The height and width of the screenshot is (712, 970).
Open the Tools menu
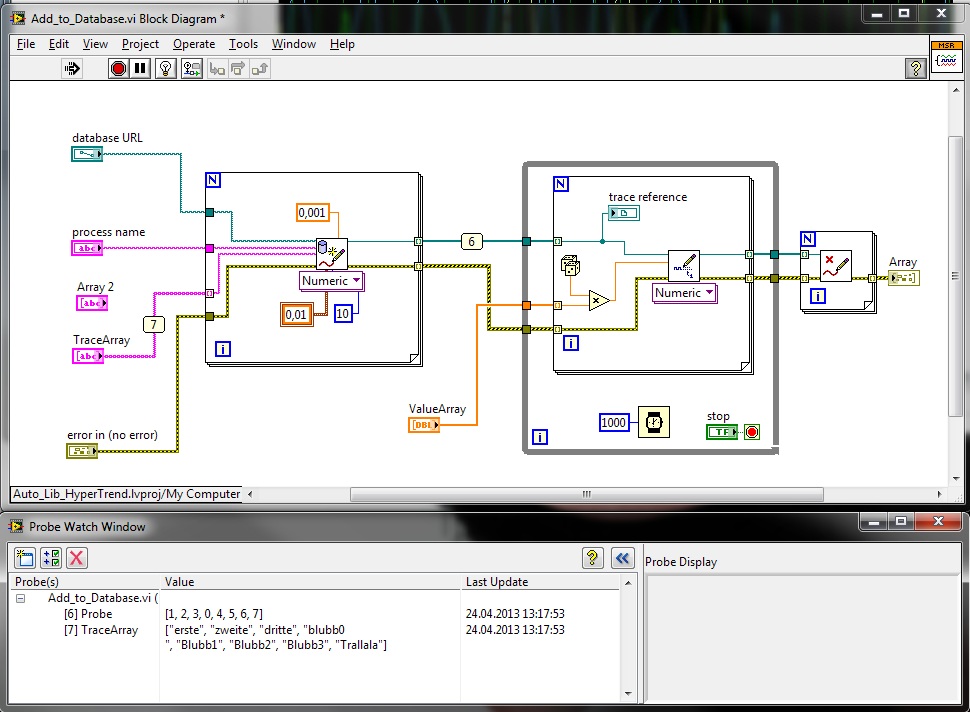(x=243, y=44)
